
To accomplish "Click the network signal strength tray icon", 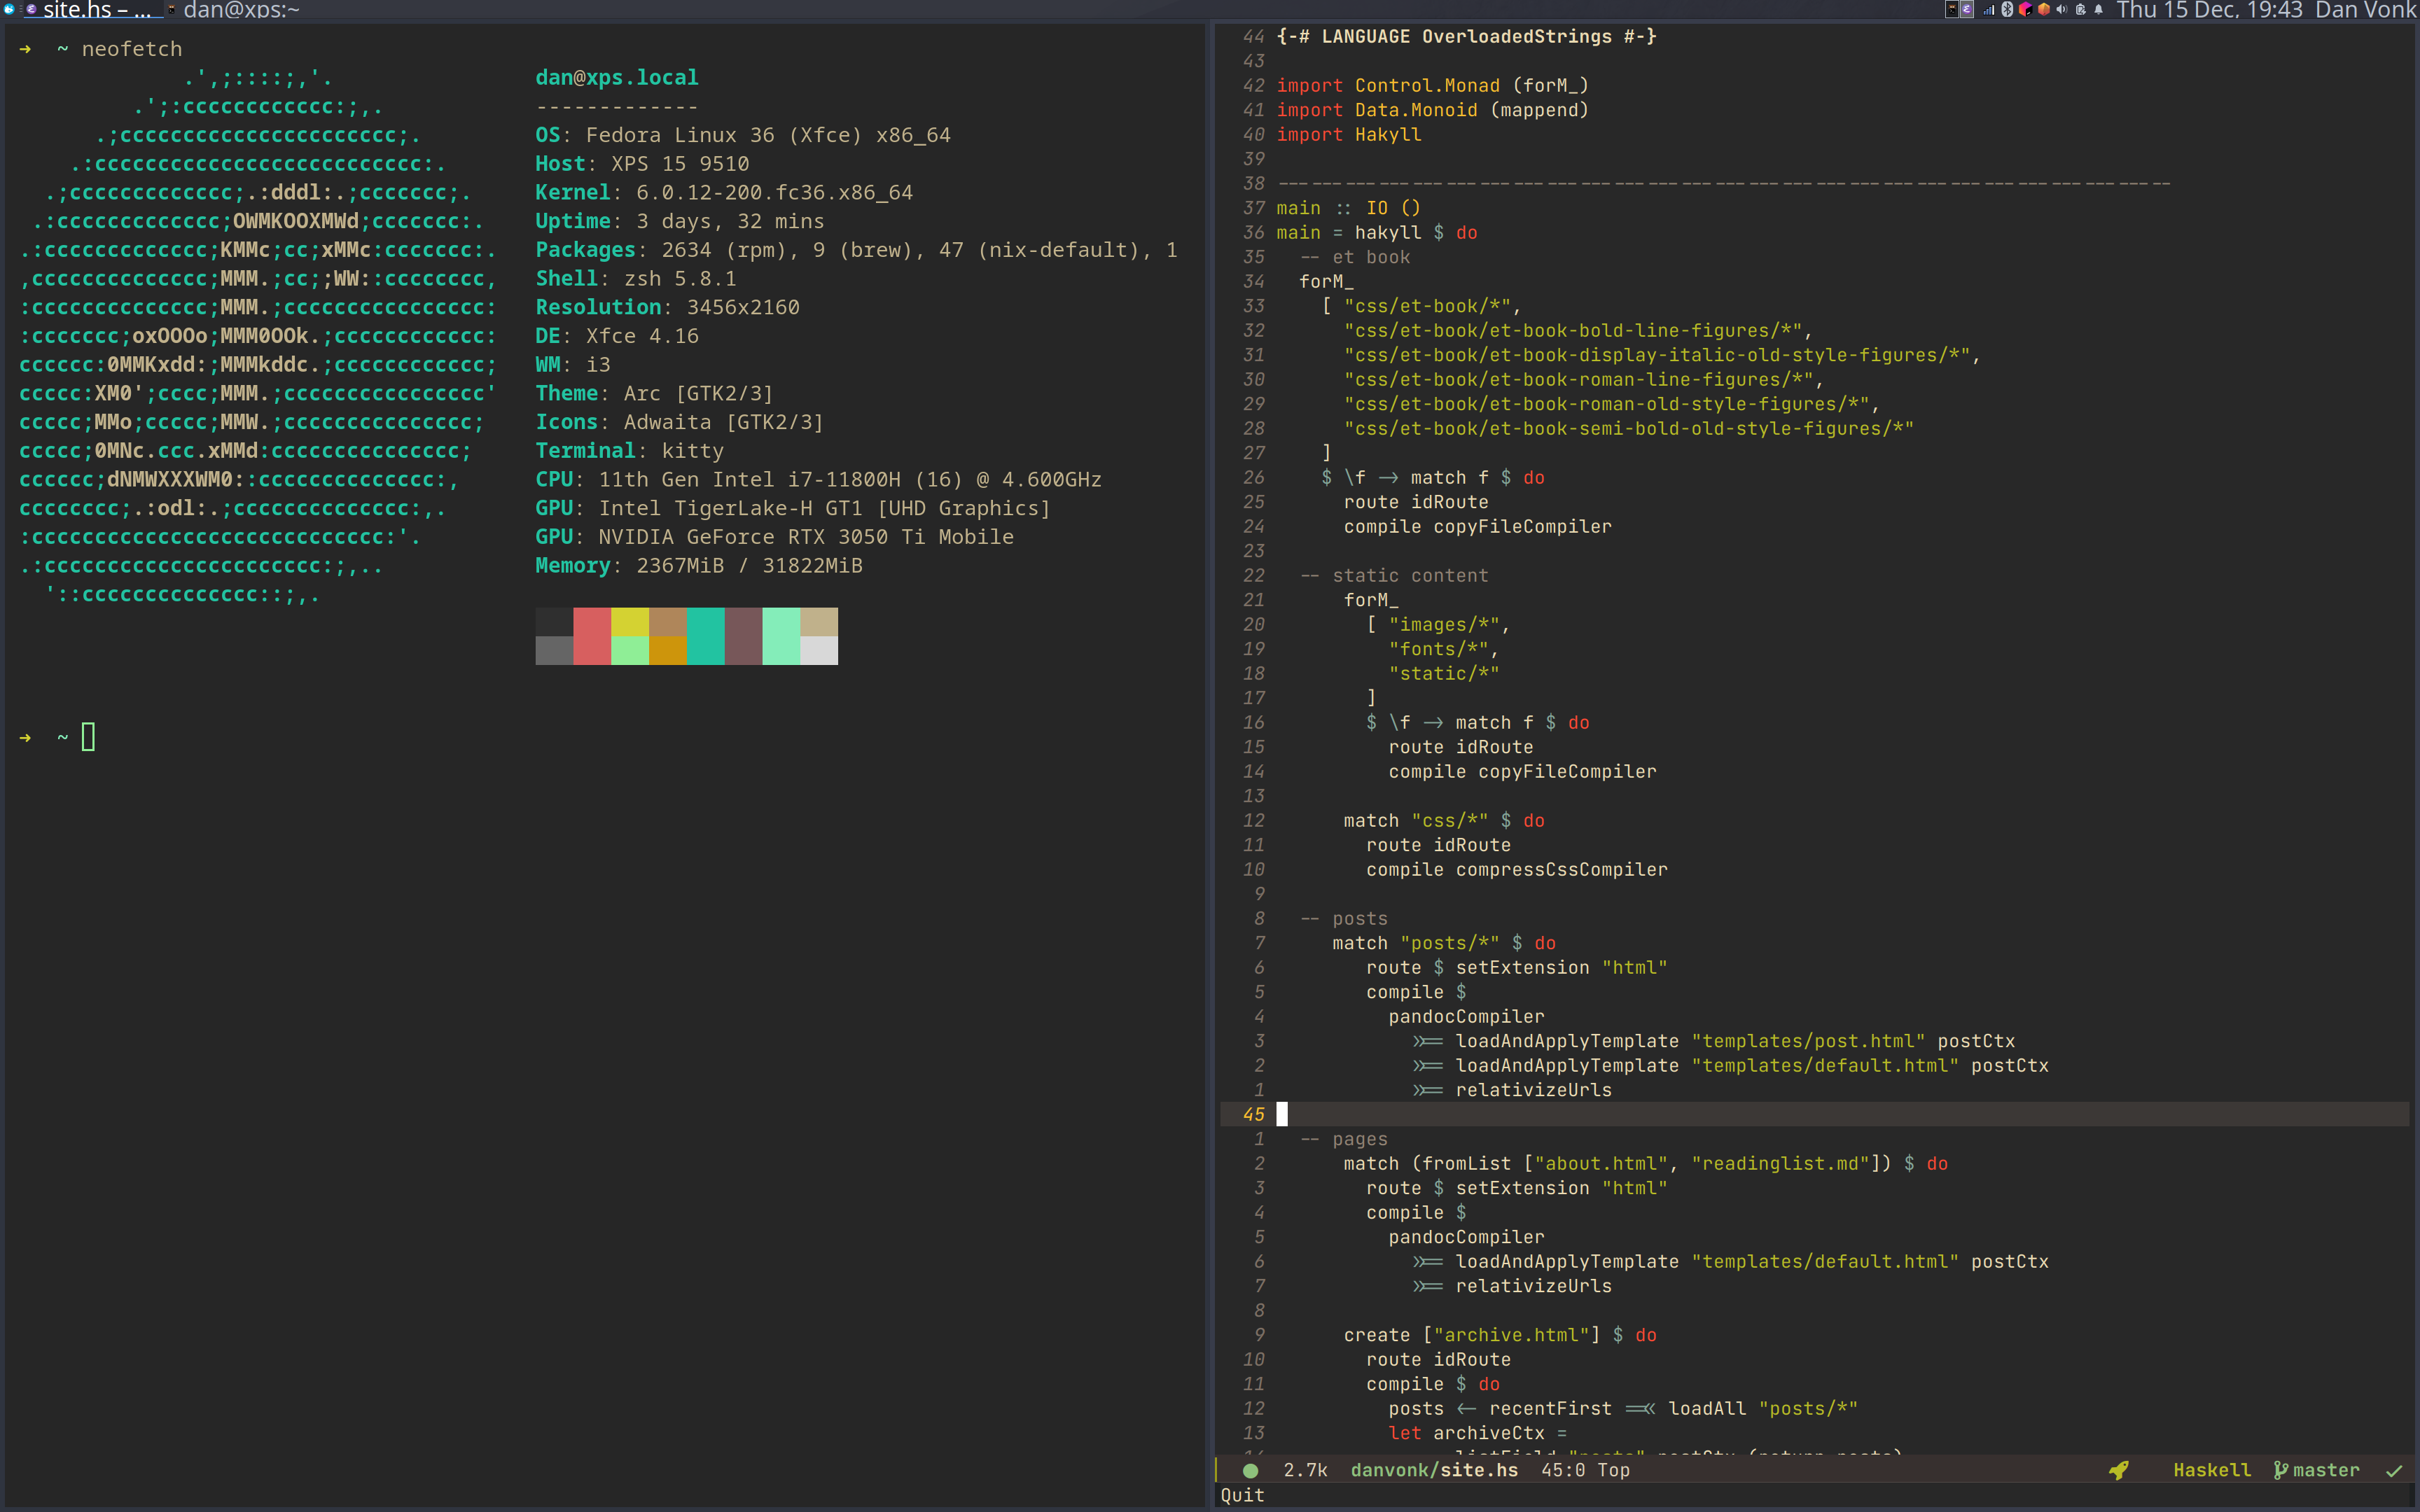I will [1989, 9].
